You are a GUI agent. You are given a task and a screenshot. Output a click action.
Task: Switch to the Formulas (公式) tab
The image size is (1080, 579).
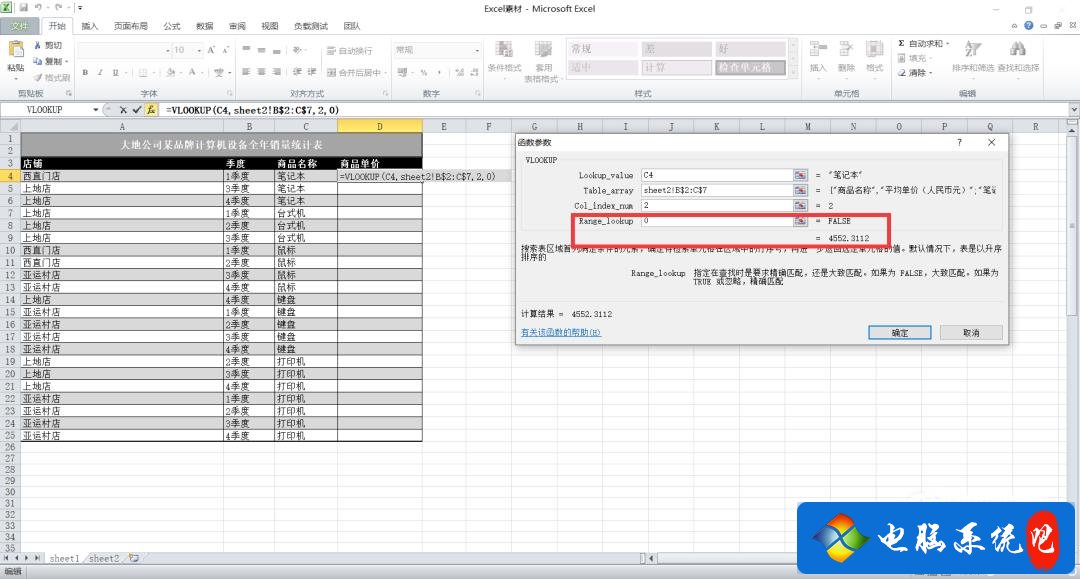[172, 26]
